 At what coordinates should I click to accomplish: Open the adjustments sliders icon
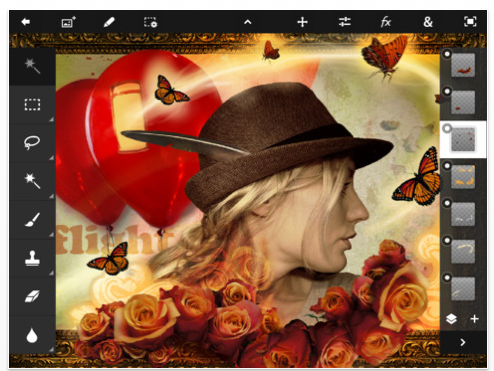click(x=344, y=22)
